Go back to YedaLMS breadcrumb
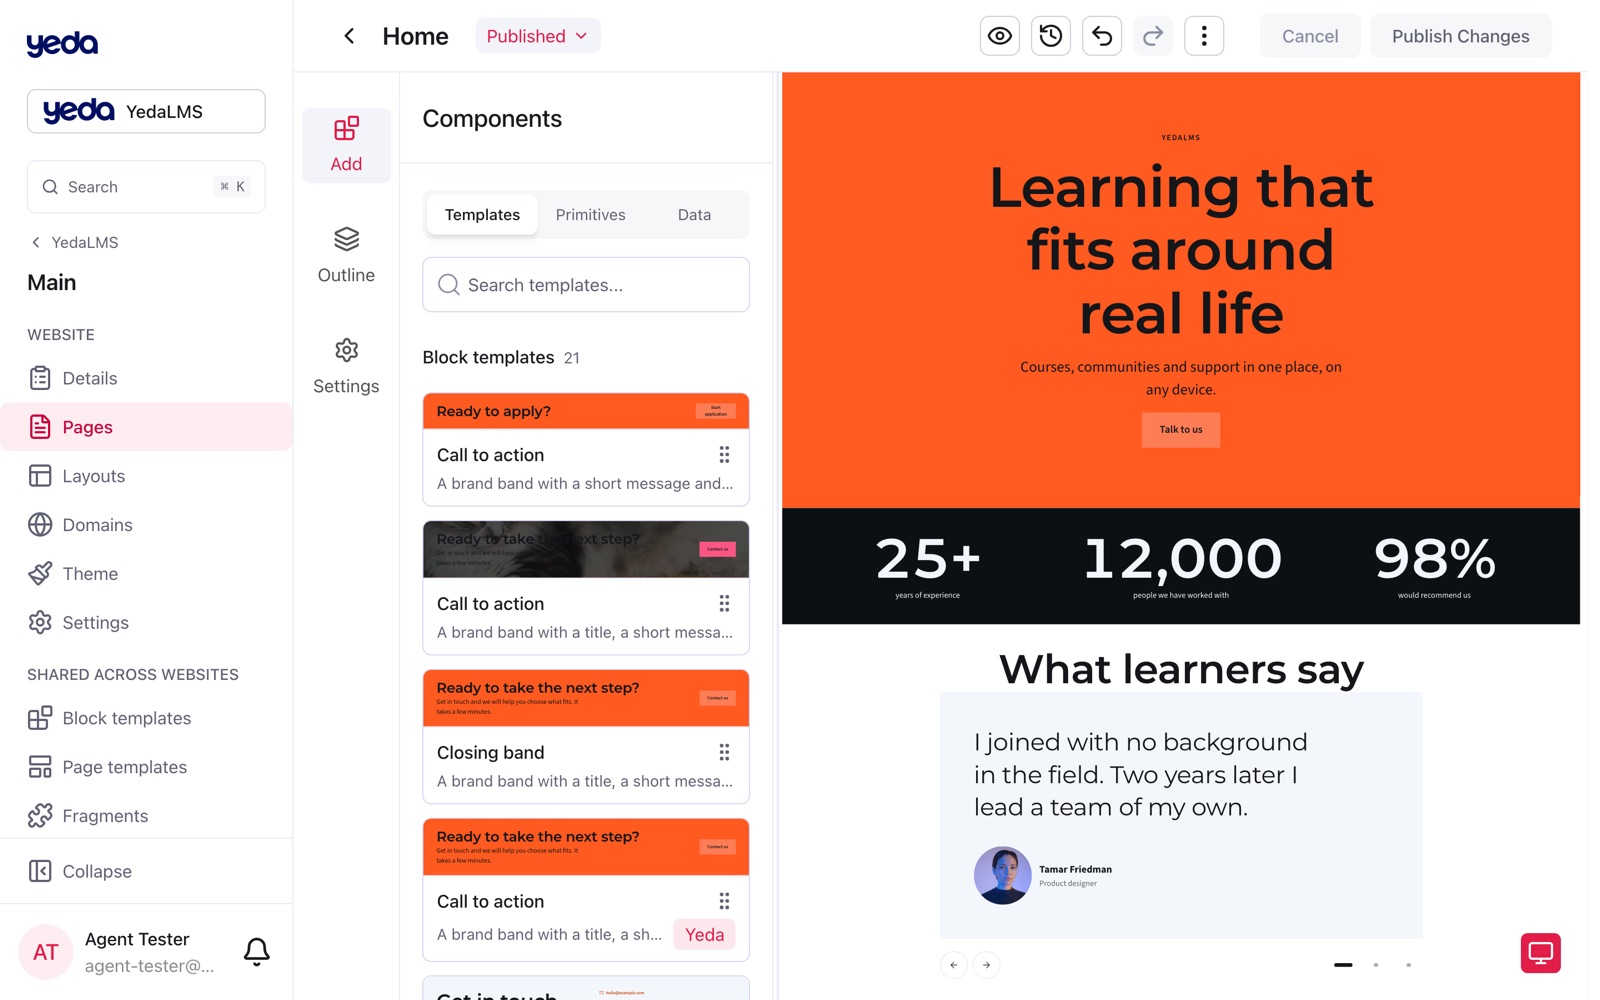This screenshot has height=1000, width=1600. tap(74, 242)
